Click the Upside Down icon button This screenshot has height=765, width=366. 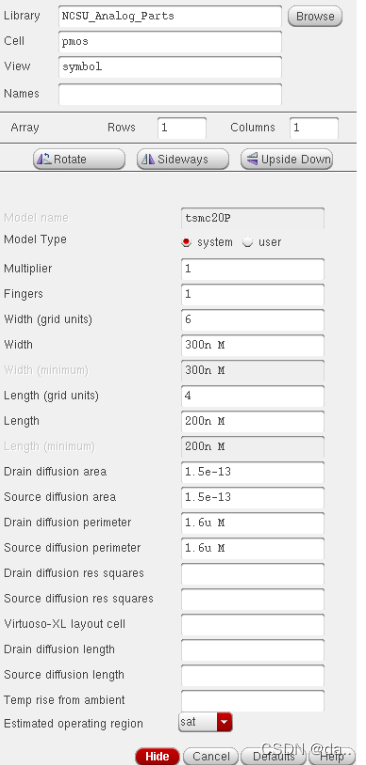286,159
